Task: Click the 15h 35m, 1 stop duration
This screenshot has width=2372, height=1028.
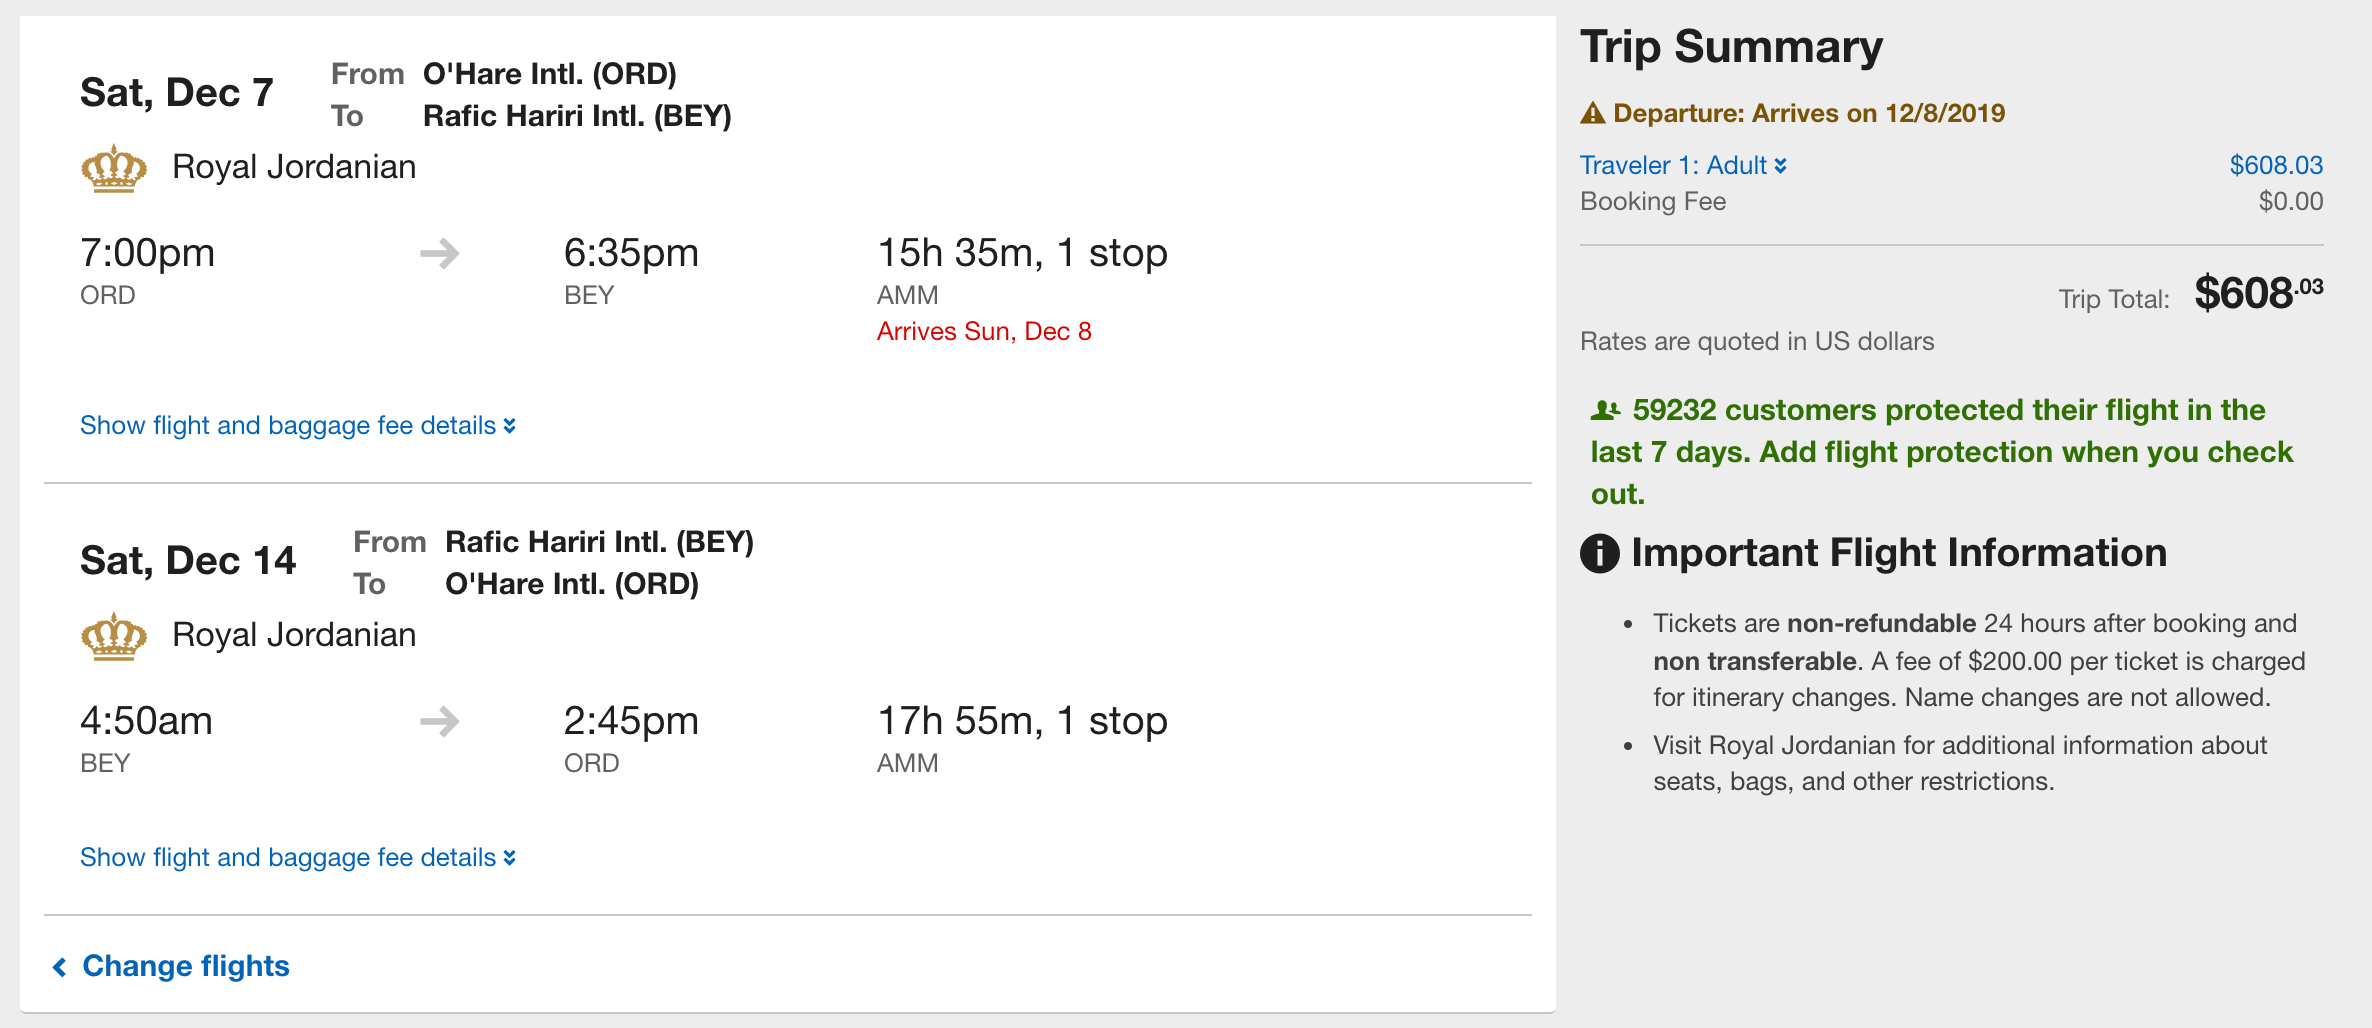Action: tap(1022, 253)
